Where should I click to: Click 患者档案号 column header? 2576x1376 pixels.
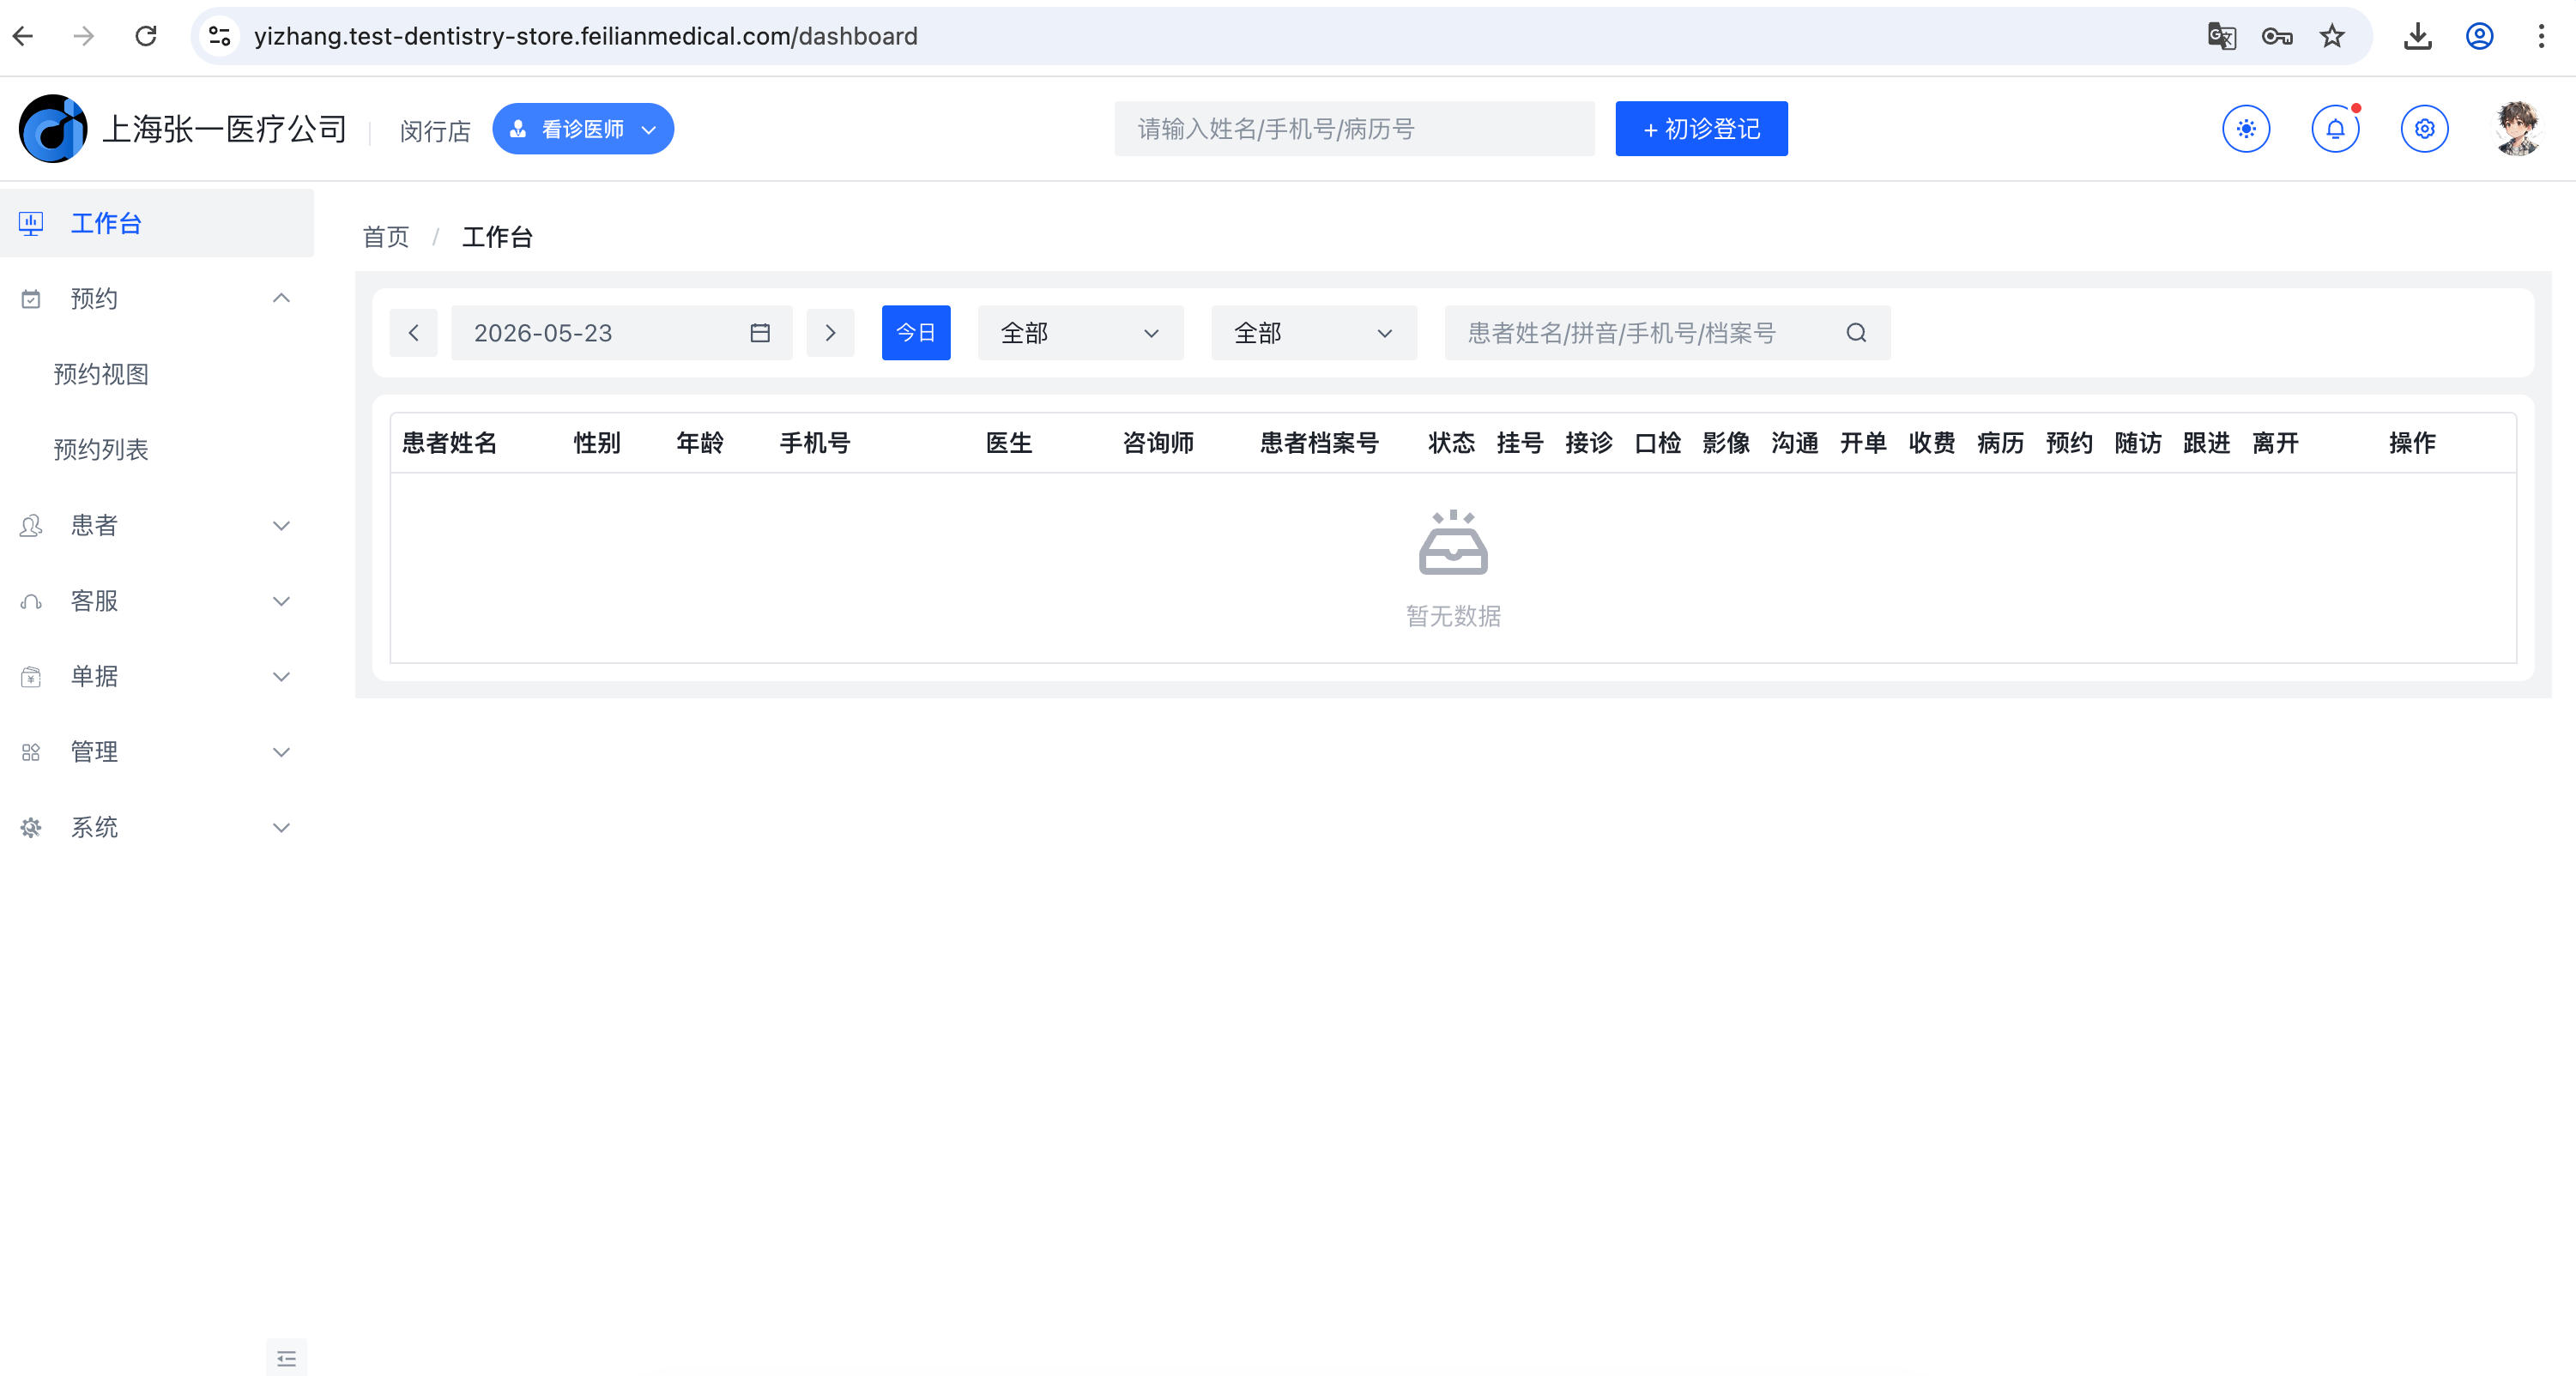1319,443
